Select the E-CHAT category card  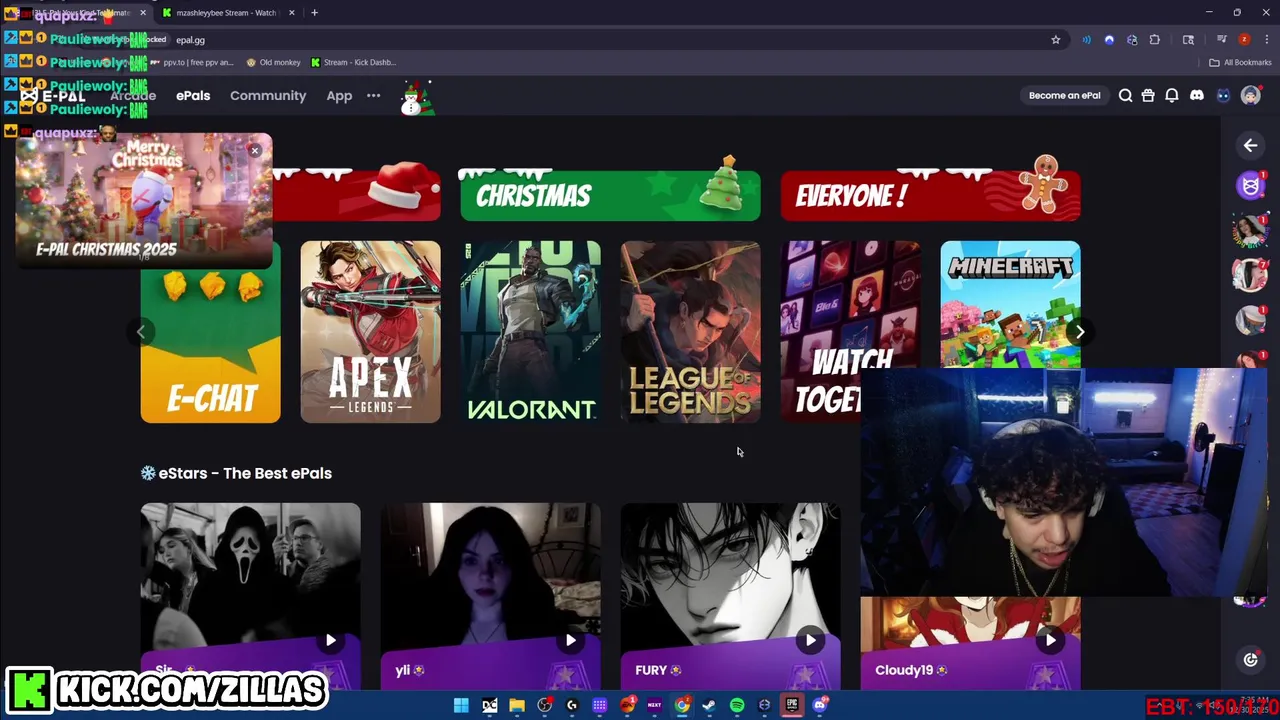click(210, 332)
